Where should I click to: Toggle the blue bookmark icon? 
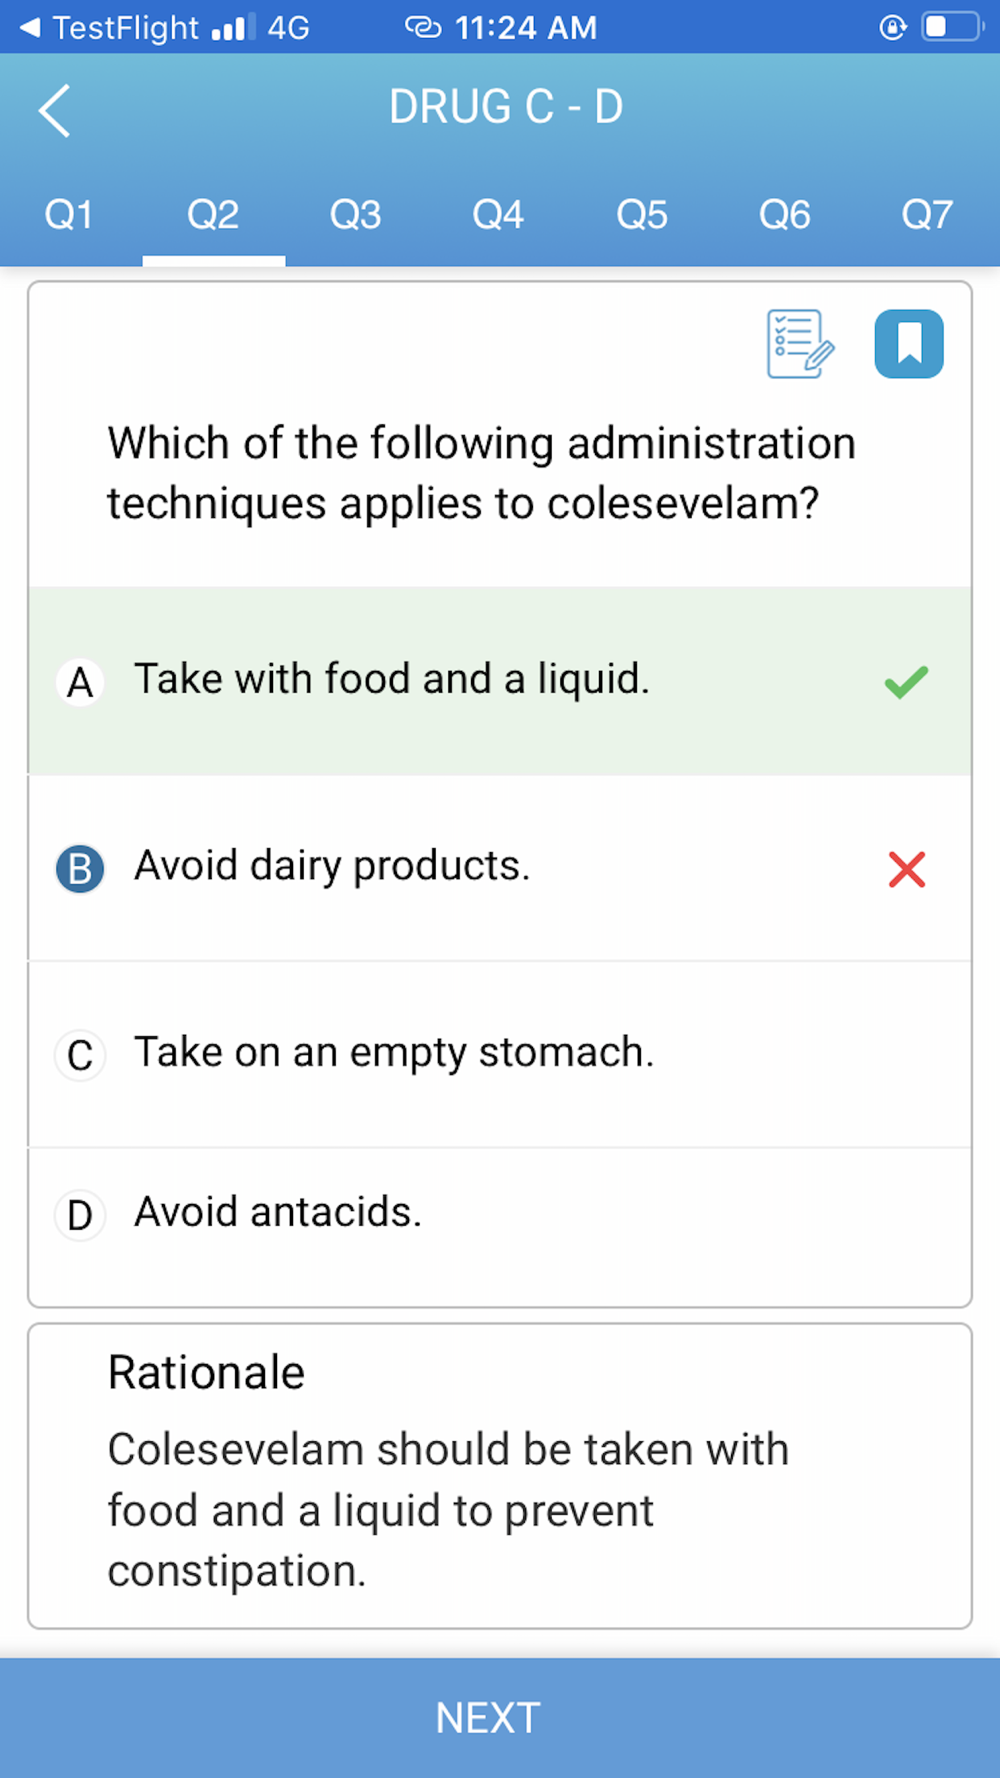(909, 344)
